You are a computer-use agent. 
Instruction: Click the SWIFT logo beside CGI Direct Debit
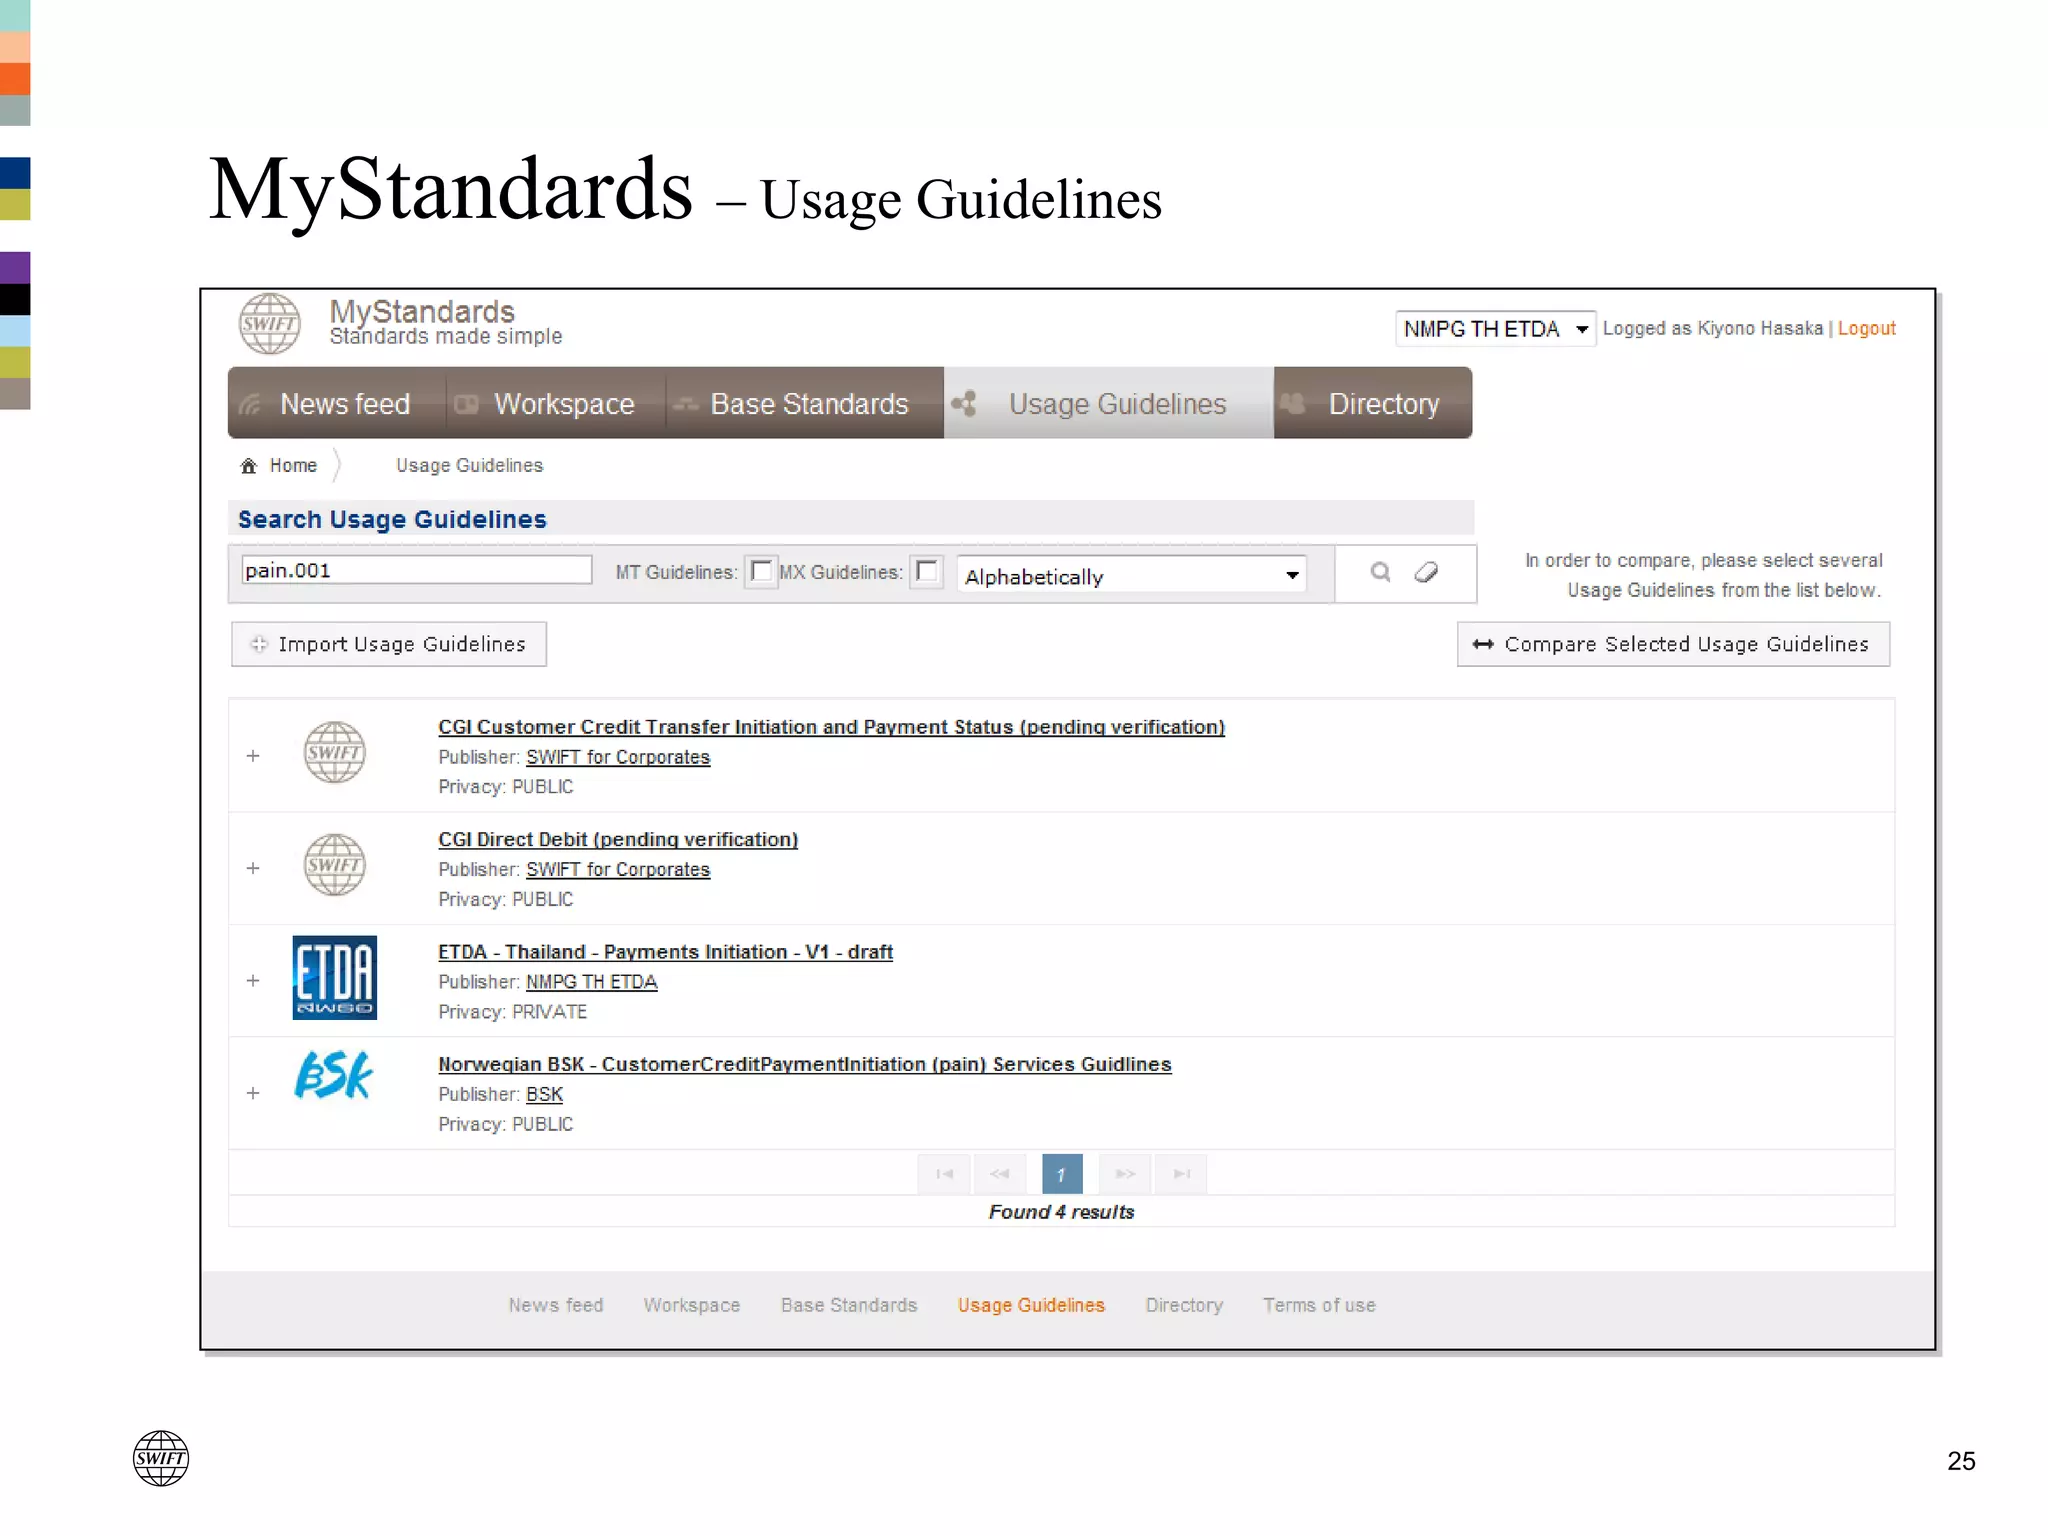(334, 865)
